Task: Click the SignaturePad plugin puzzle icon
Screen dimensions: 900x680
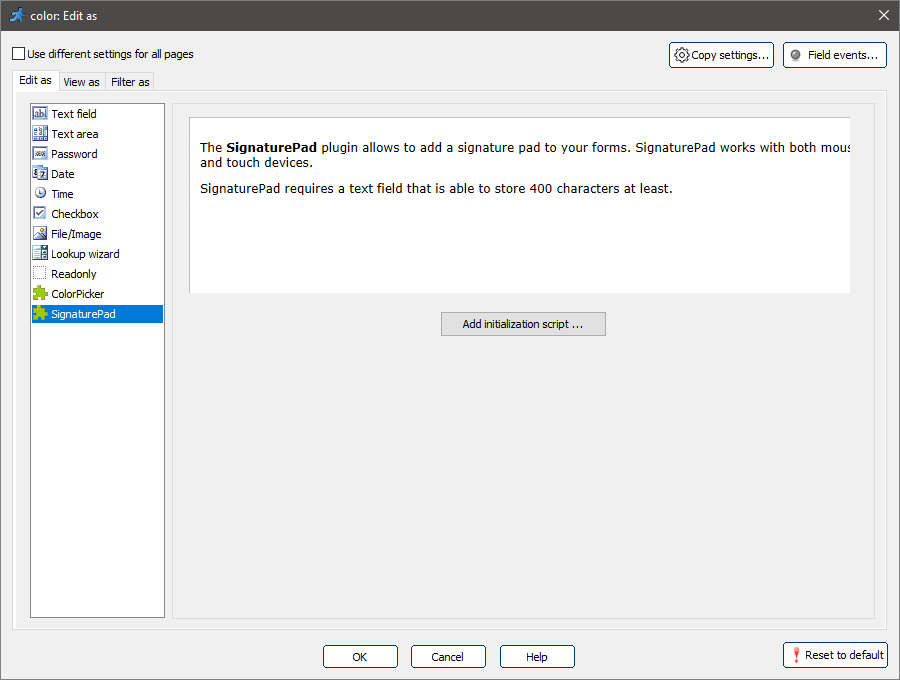Action: click(x=40, y=314)
